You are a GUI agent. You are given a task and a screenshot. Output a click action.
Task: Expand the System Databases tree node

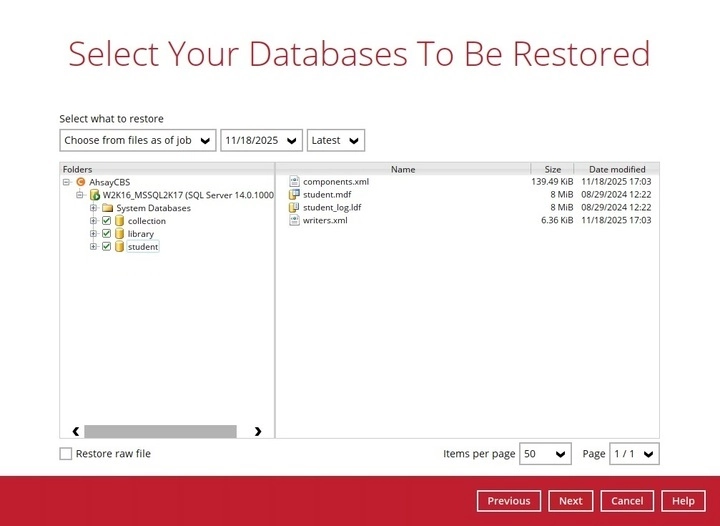93,208
